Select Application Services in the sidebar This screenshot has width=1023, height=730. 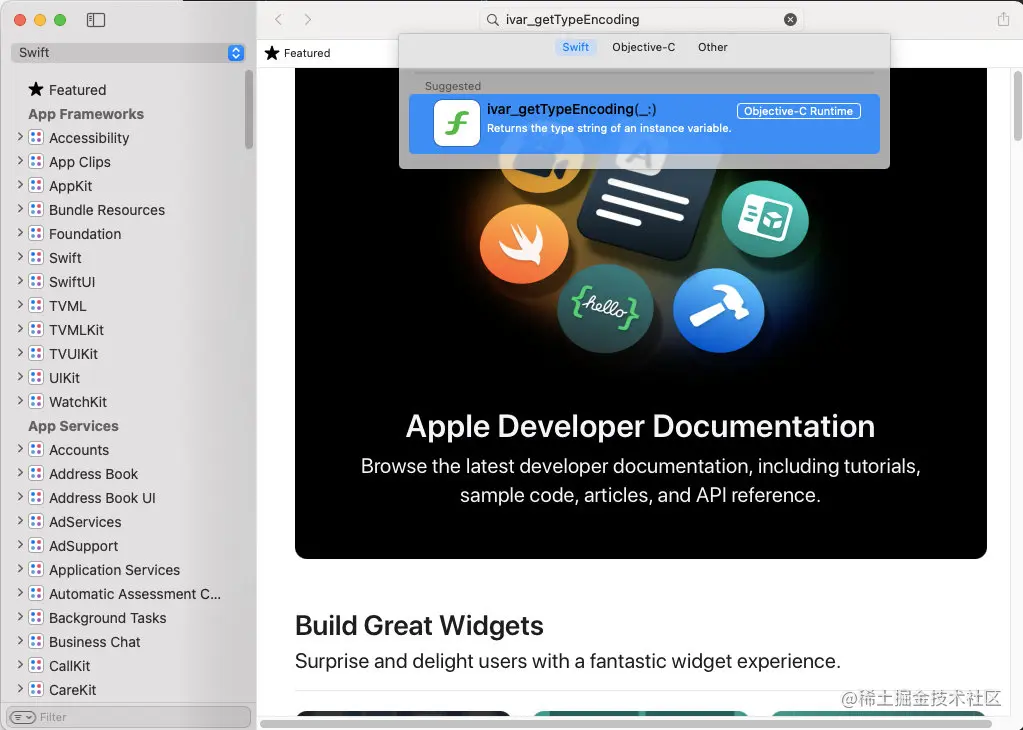point(114,570)
